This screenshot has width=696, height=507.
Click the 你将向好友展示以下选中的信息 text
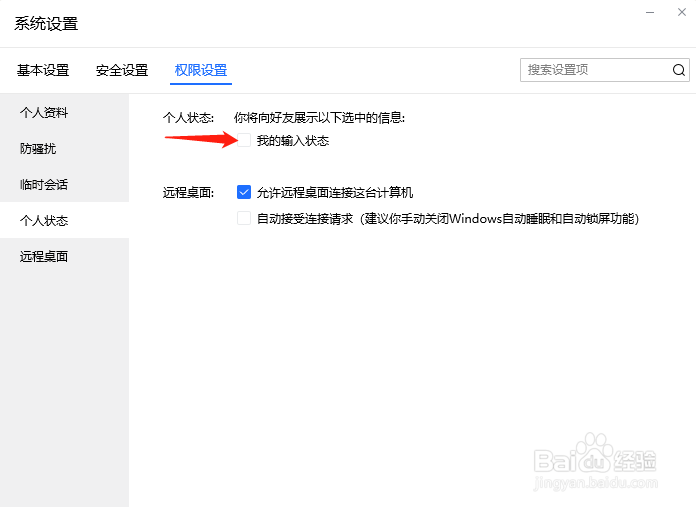319,118
